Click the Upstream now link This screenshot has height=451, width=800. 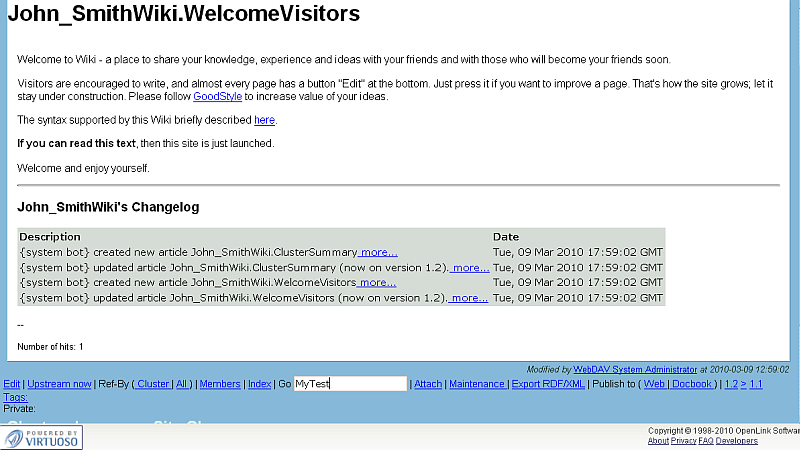click(x=59, y=384)
